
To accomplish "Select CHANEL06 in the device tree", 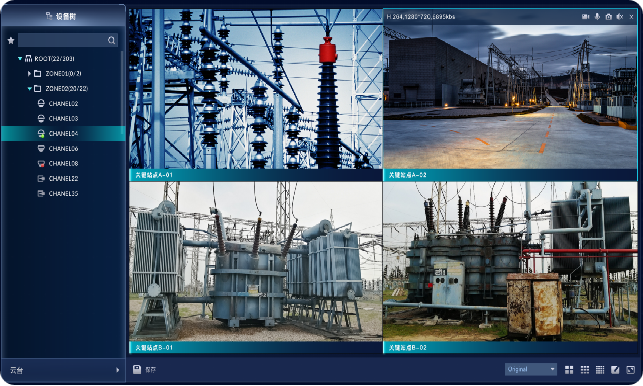I will coord(64,148).
